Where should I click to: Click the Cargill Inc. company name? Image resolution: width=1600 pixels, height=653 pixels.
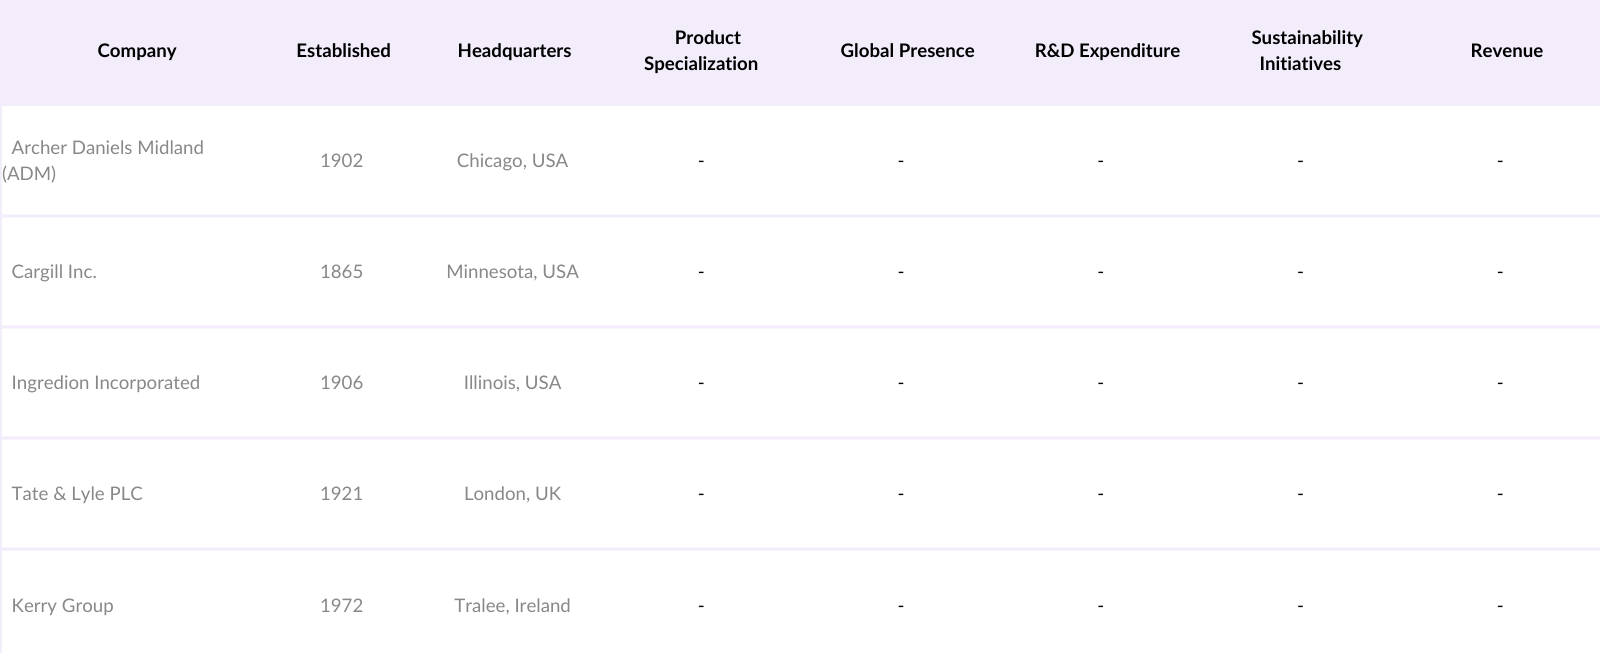[54, 272]
